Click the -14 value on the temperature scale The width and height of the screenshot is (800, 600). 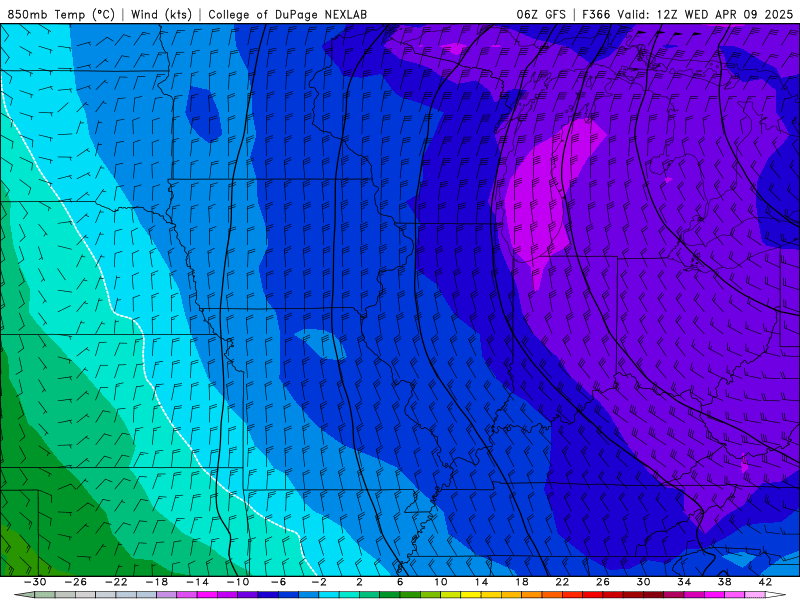pyautogui.click(x=197, y=582)
